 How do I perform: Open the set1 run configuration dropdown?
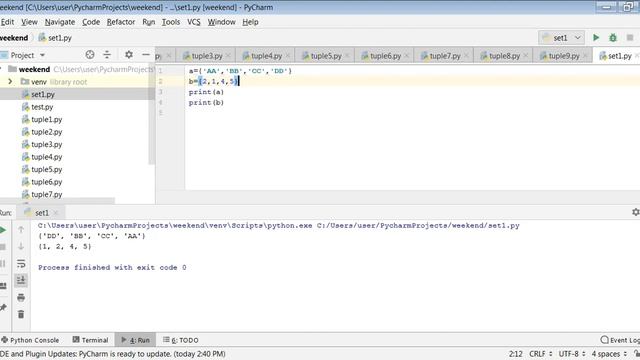561,38
